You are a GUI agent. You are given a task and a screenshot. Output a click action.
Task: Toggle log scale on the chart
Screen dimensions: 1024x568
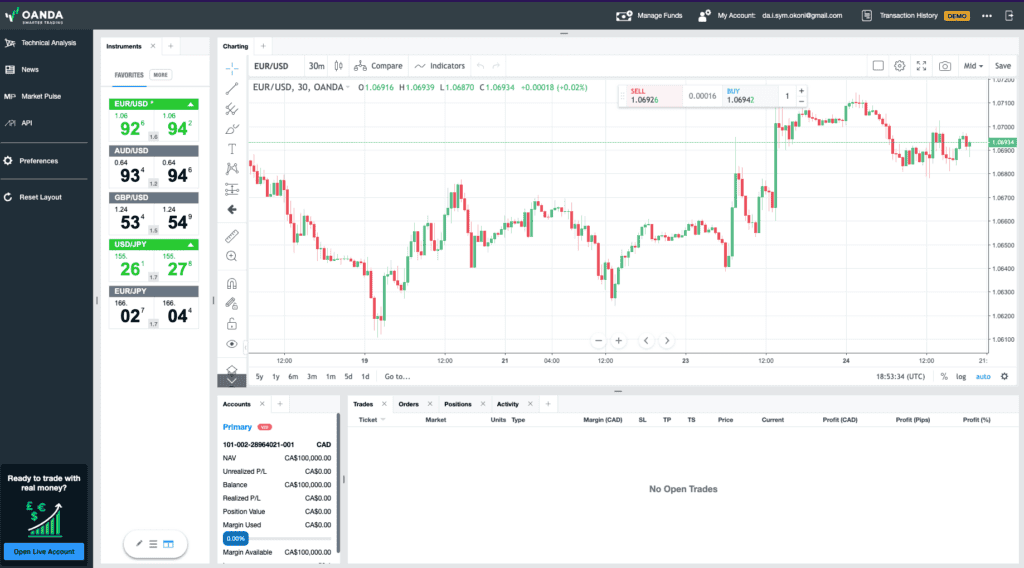pyautogui.click(x=961, y=377)
